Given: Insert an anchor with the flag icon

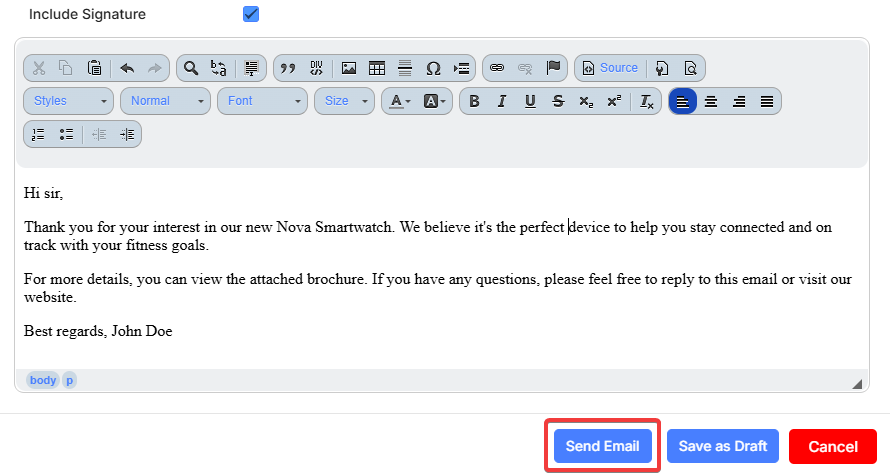Looking at the screenshot, I should click(x=553, y=68).
